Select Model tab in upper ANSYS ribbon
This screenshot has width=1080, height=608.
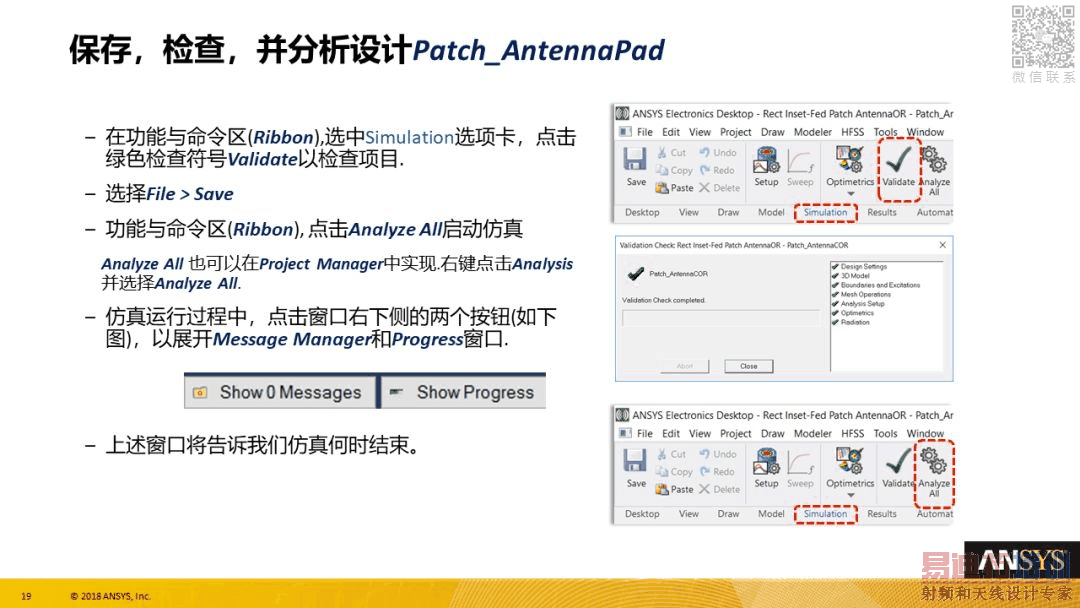[771, 212]
